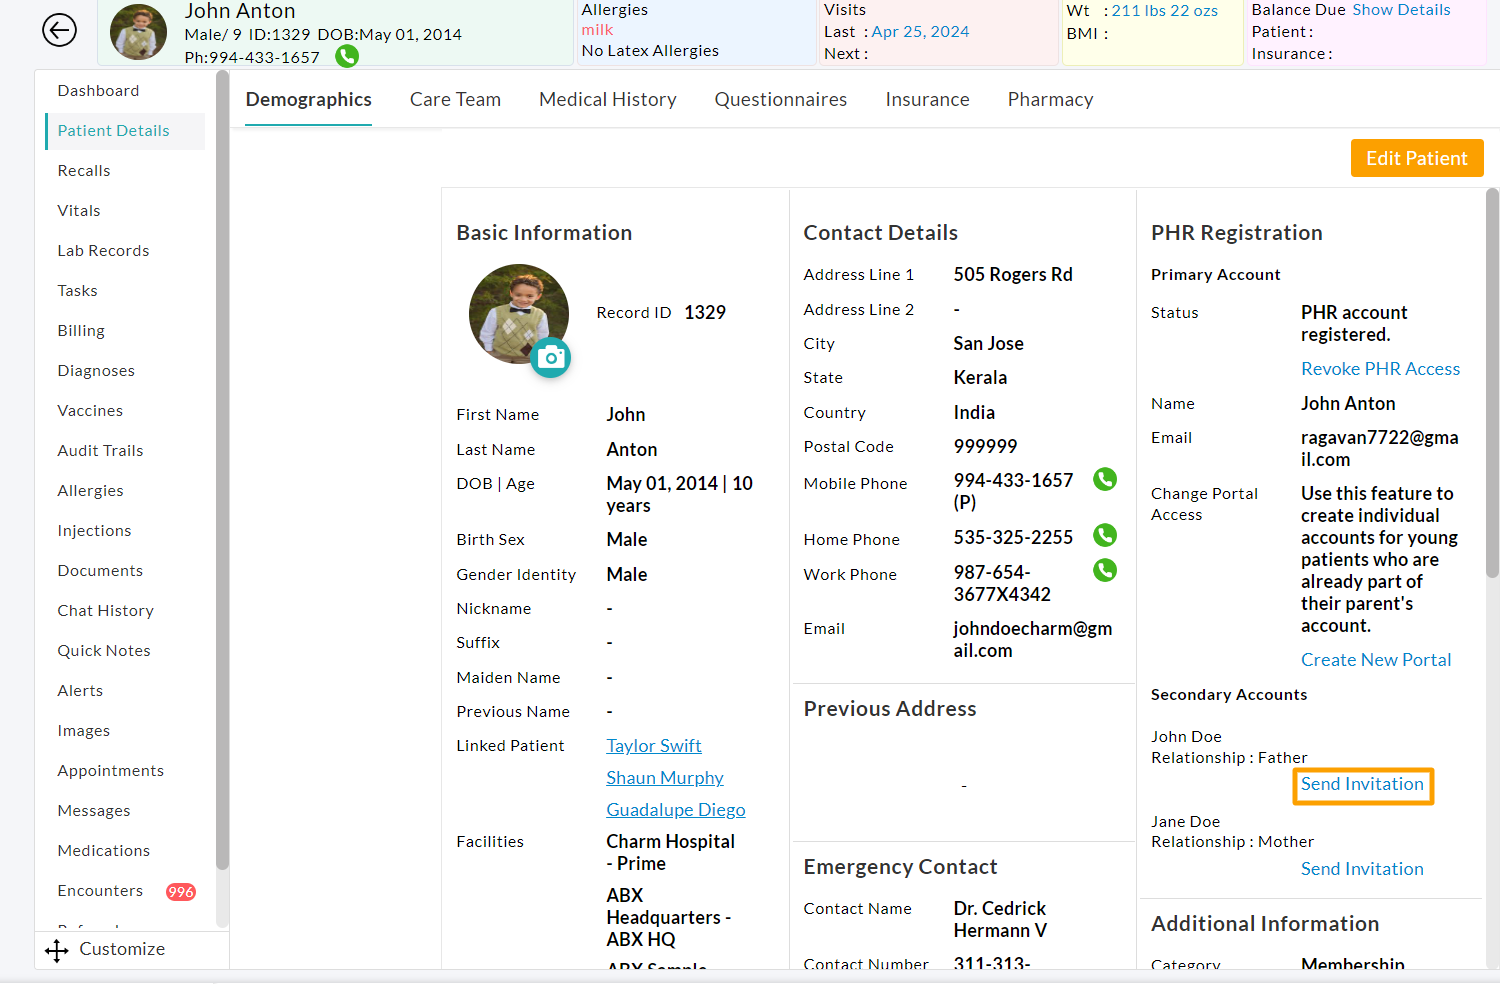
Task: Click Revoke PHR Access link
Action: (x=1380, y=369)
